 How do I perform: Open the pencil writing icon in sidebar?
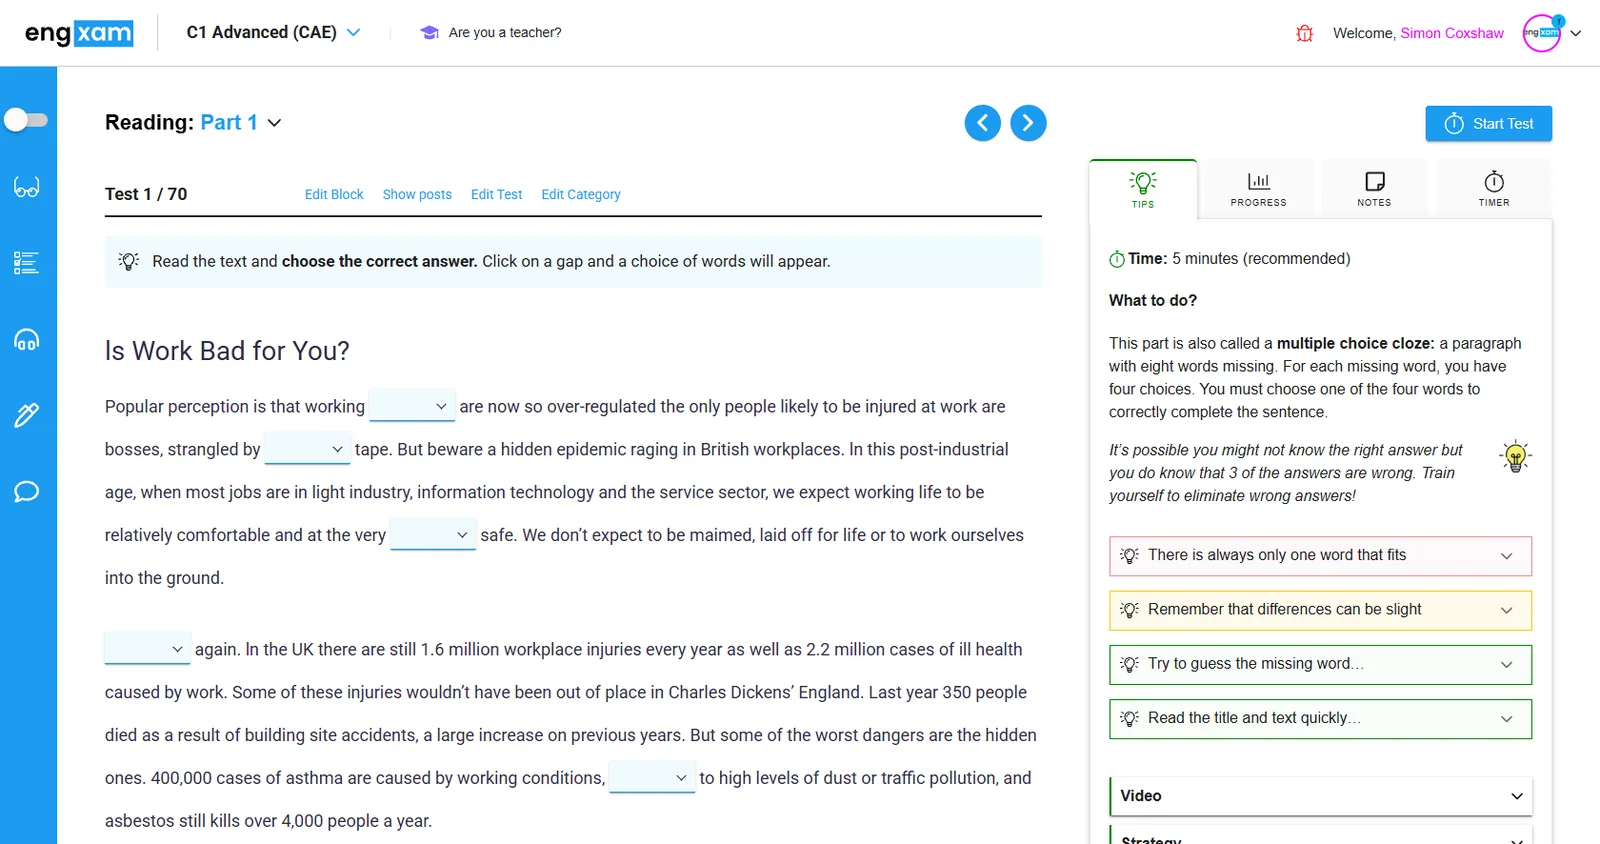(x=27, y=415)
